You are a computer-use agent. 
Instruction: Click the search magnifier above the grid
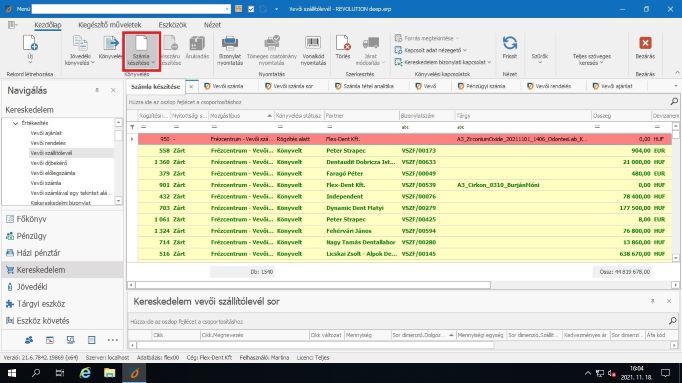click(x=674, y=102)
